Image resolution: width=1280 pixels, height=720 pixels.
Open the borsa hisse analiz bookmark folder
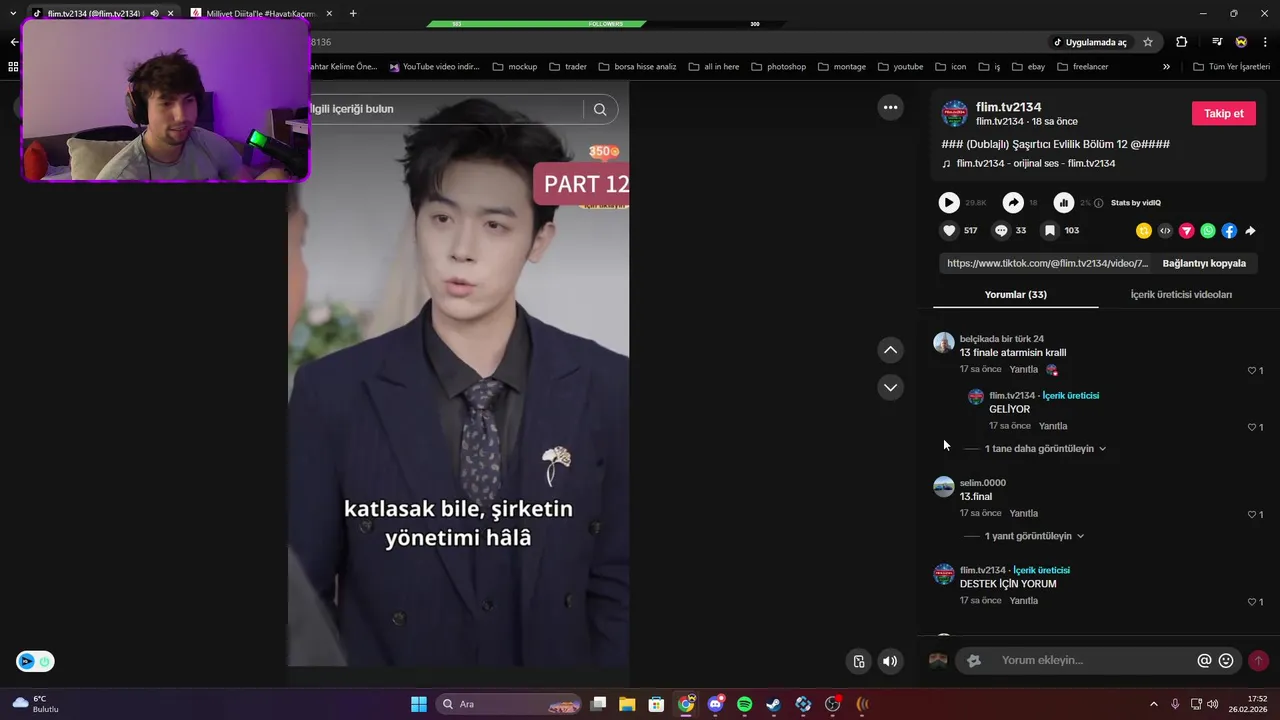(638, 67)
